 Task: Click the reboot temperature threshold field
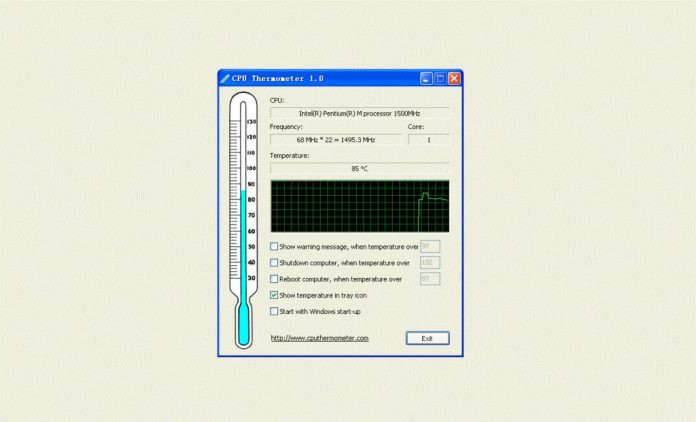(430, 279)
